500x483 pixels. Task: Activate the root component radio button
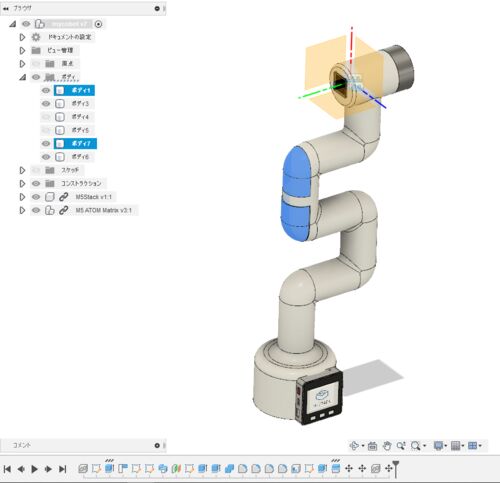(98, 24)
